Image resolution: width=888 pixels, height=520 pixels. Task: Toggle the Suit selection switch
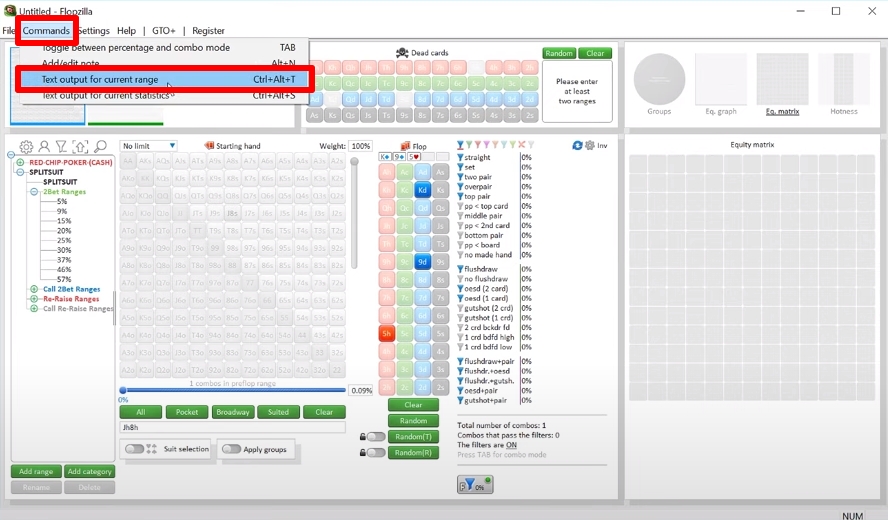coord(133,449)
